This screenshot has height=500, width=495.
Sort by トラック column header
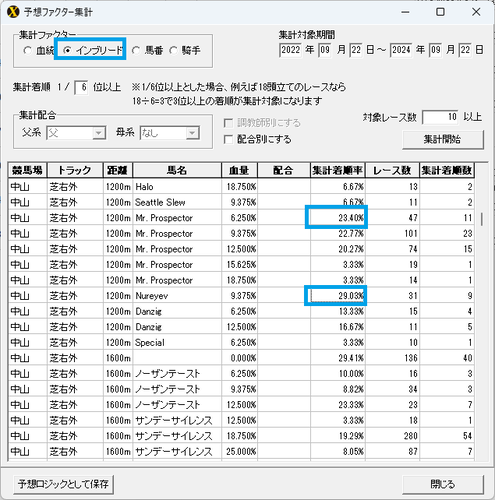point(75,171)
